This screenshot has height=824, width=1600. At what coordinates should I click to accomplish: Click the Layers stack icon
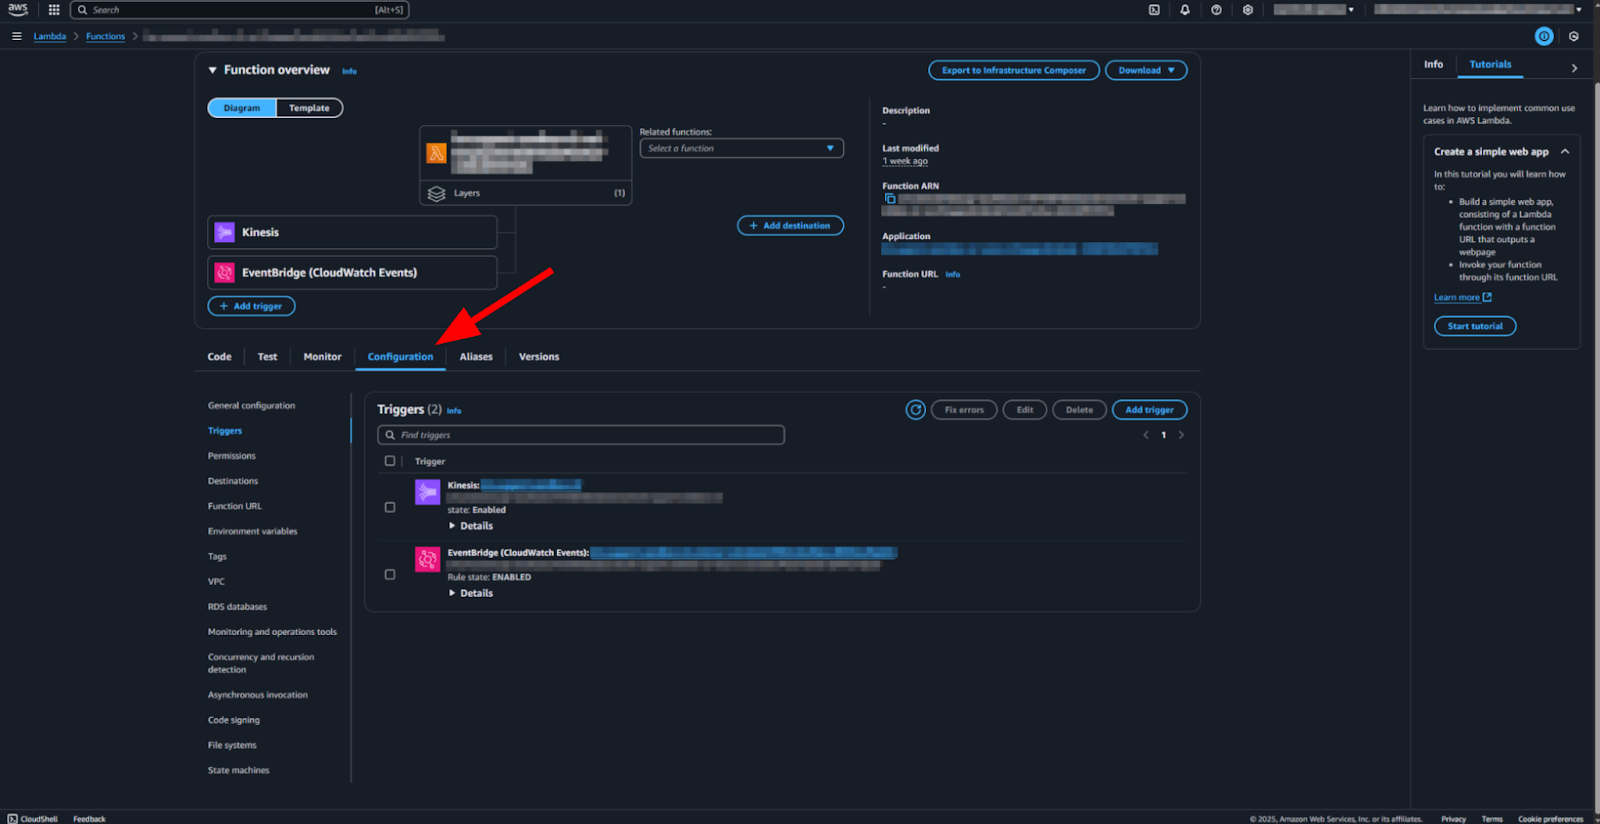tap(436, 193)
